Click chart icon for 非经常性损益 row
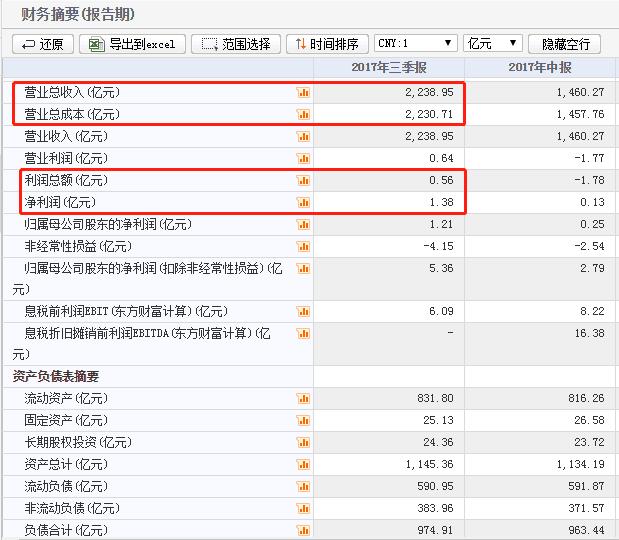 302,246
